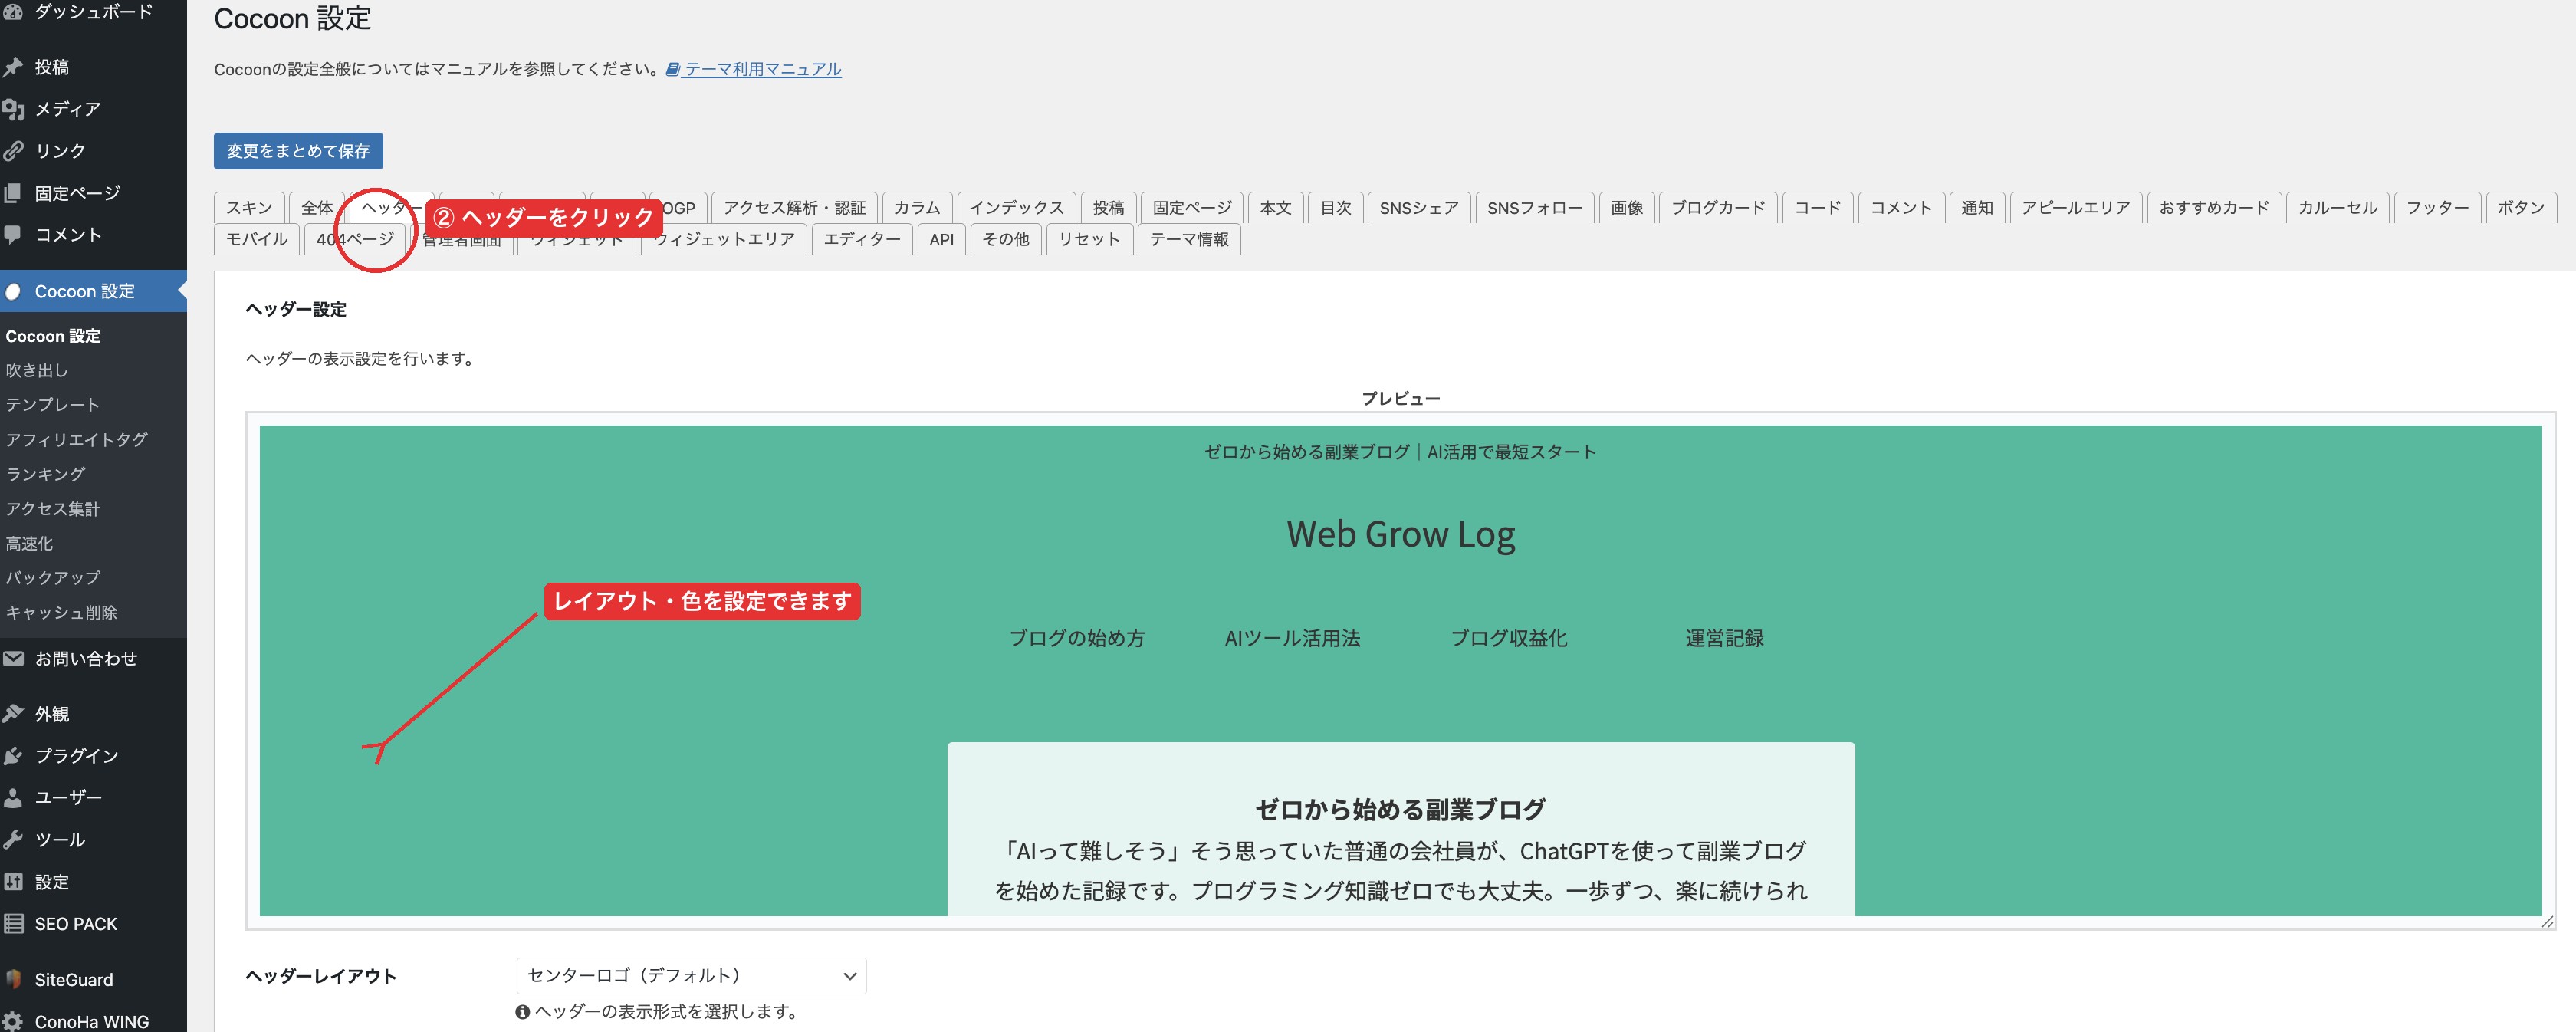Open the SNSシェア tab
The image size is (2576, 1032).
click(x=1419, y=208)
